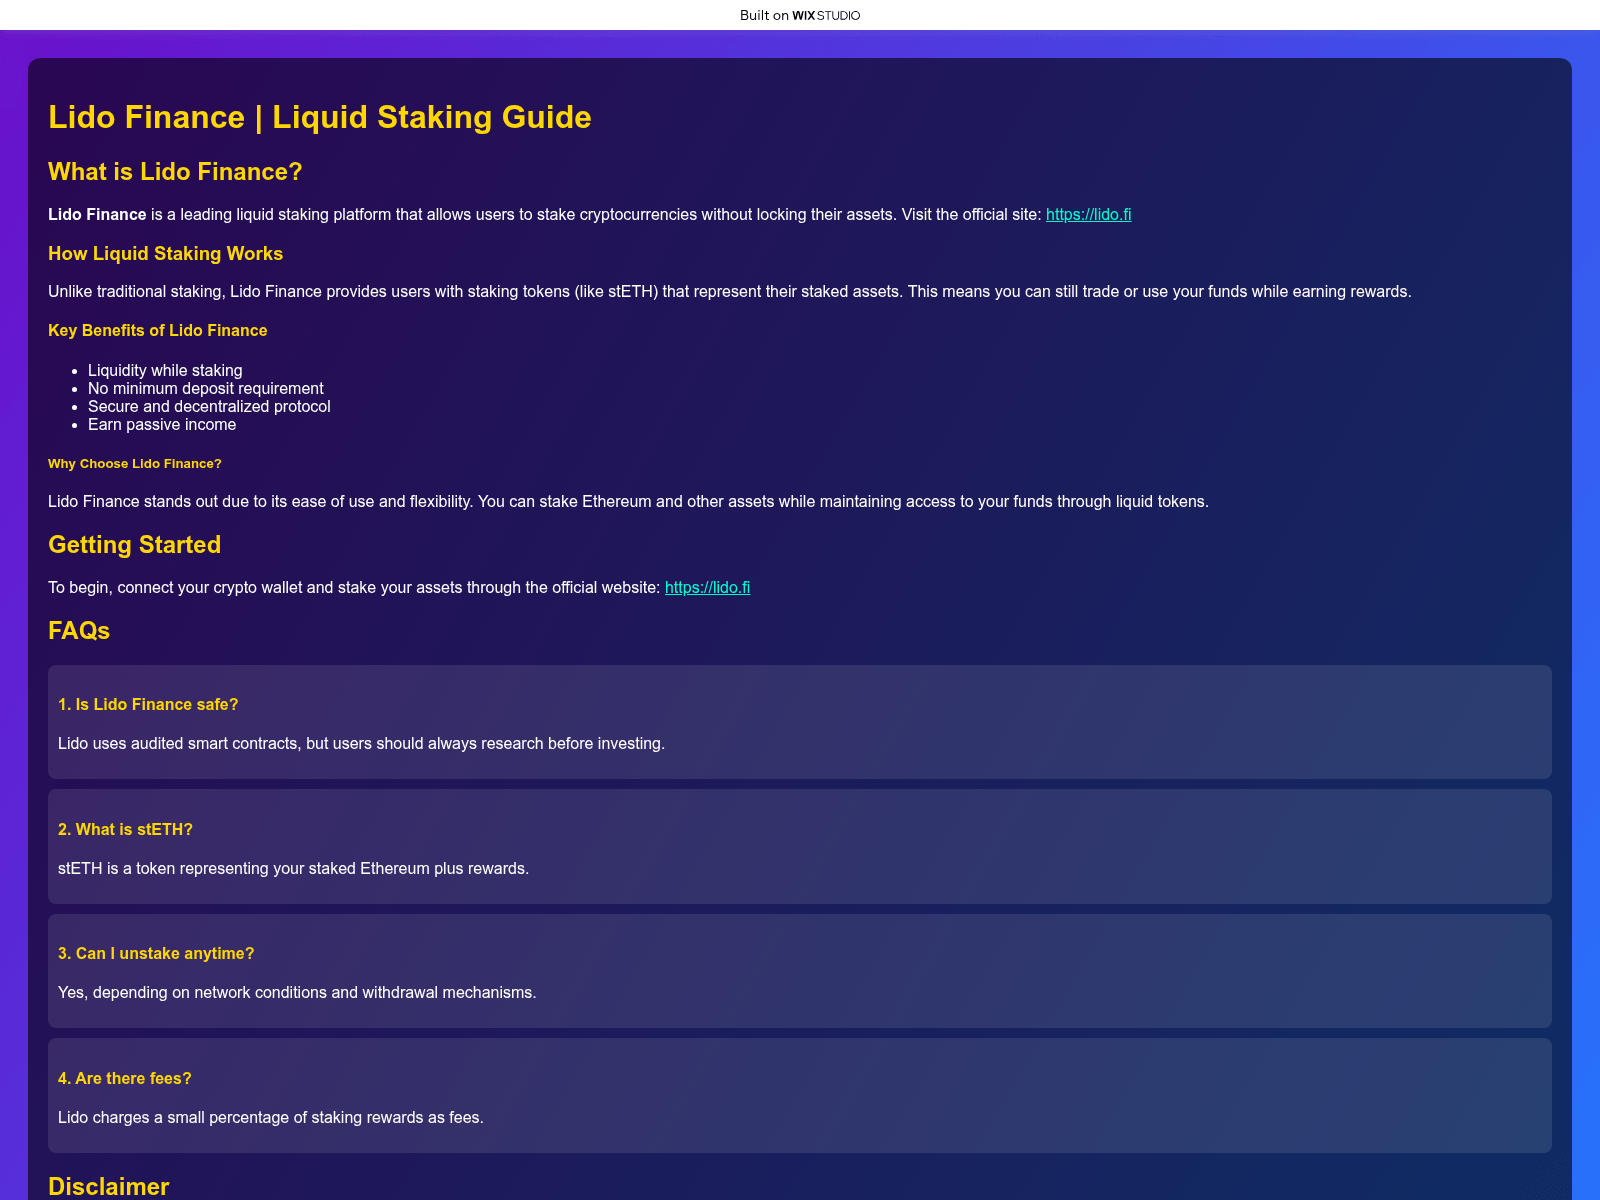Click the bold 'Lido Finance' text in intro paragraph

coord(97,214)
